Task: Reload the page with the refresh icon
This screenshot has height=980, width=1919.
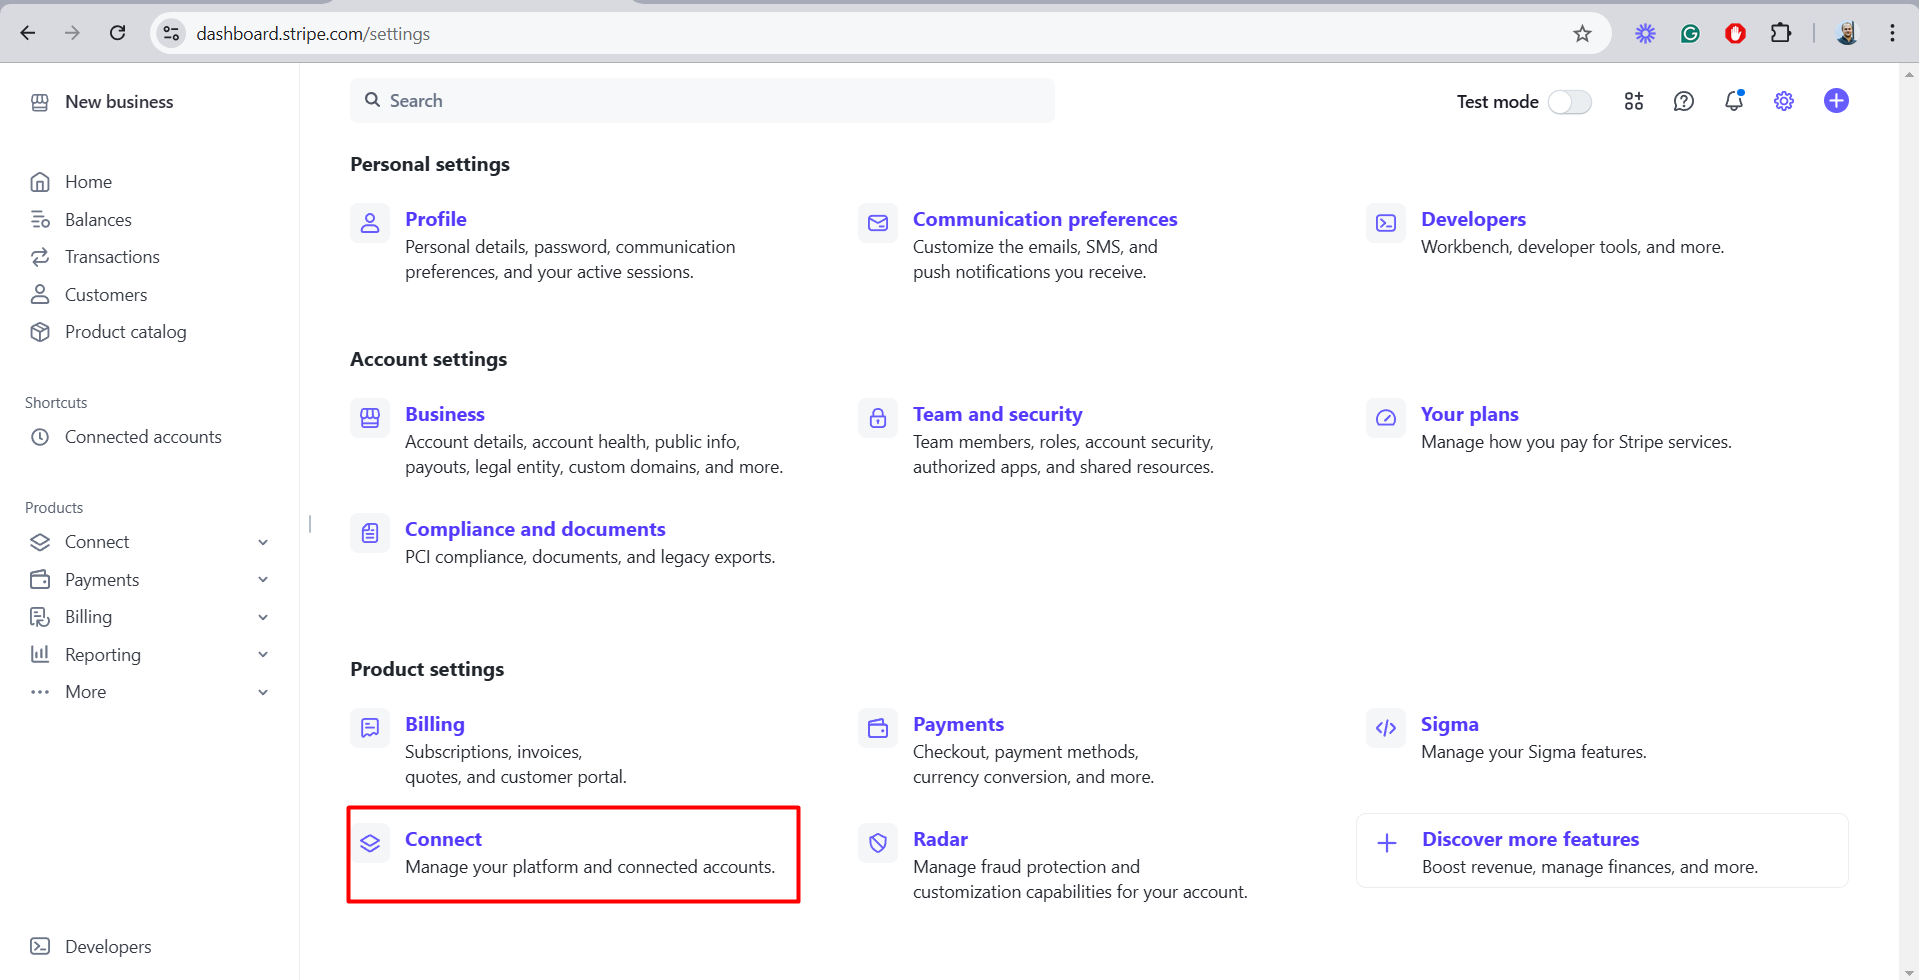Action: coord(117,33)
